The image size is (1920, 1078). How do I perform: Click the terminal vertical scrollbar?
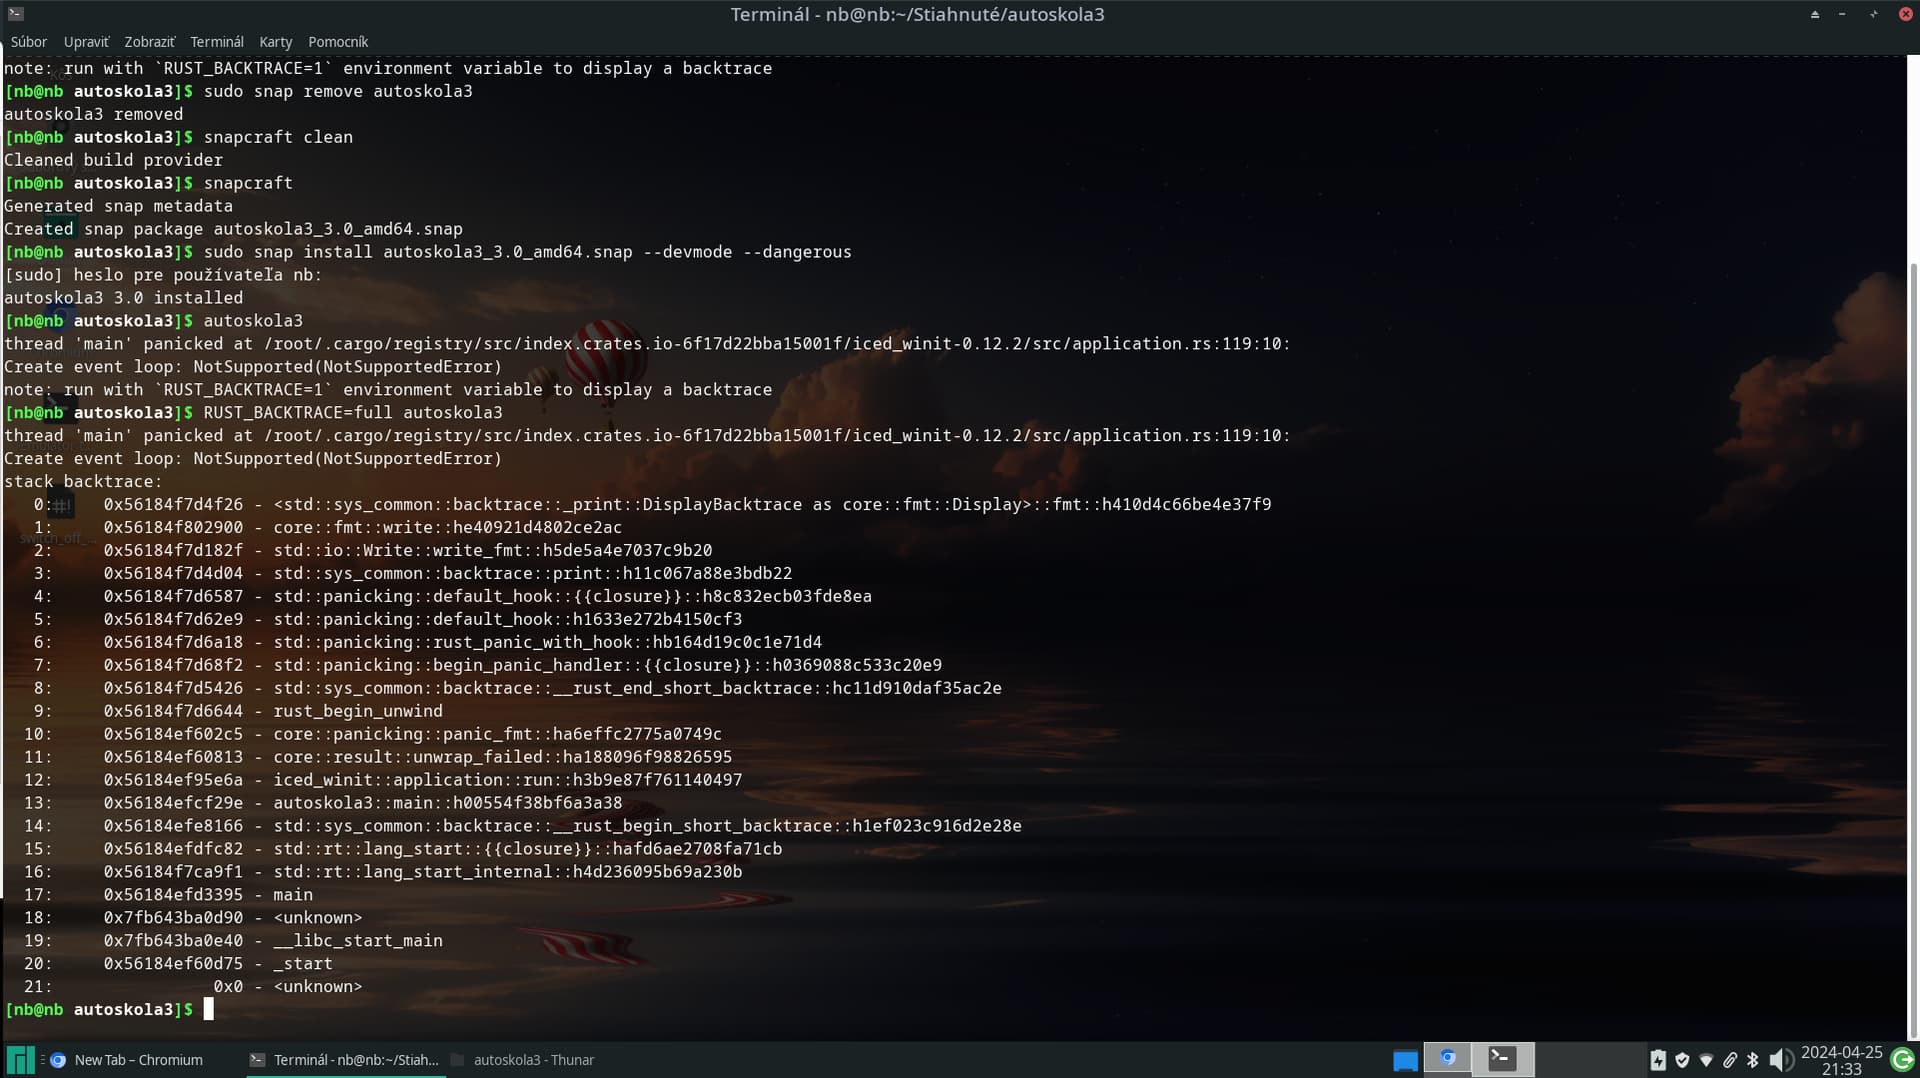(1913, 600)
